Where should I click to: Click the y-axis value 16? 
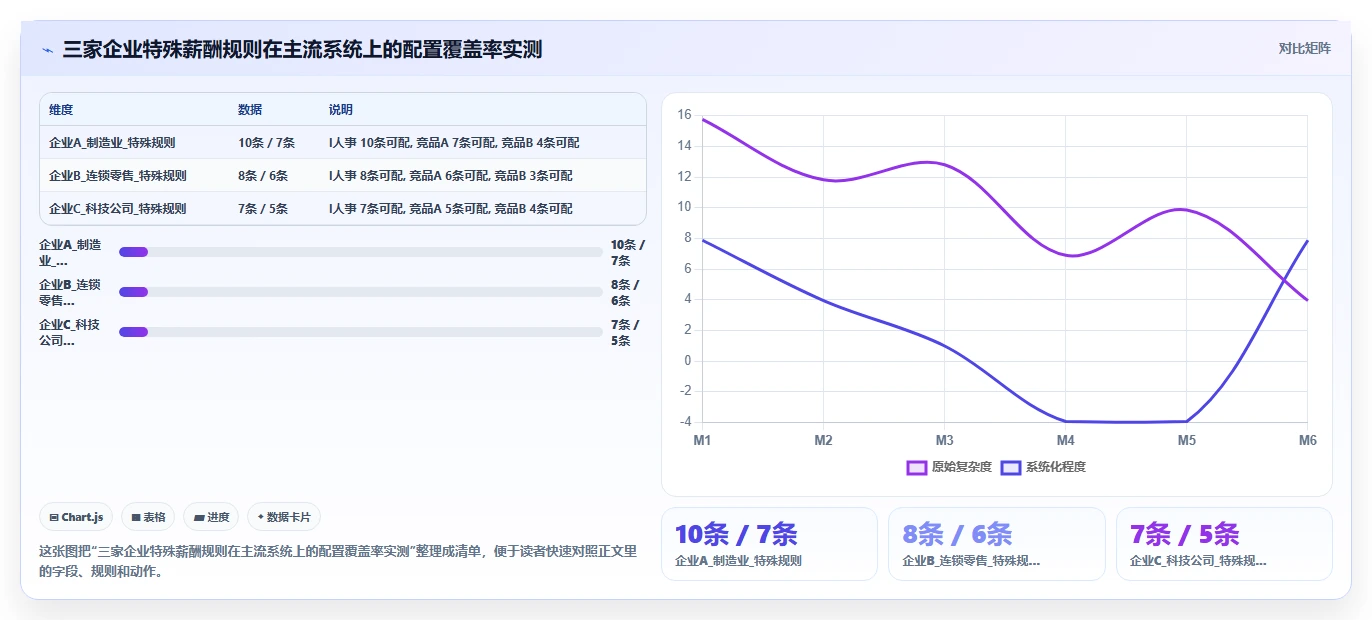(x=684, y=115)
